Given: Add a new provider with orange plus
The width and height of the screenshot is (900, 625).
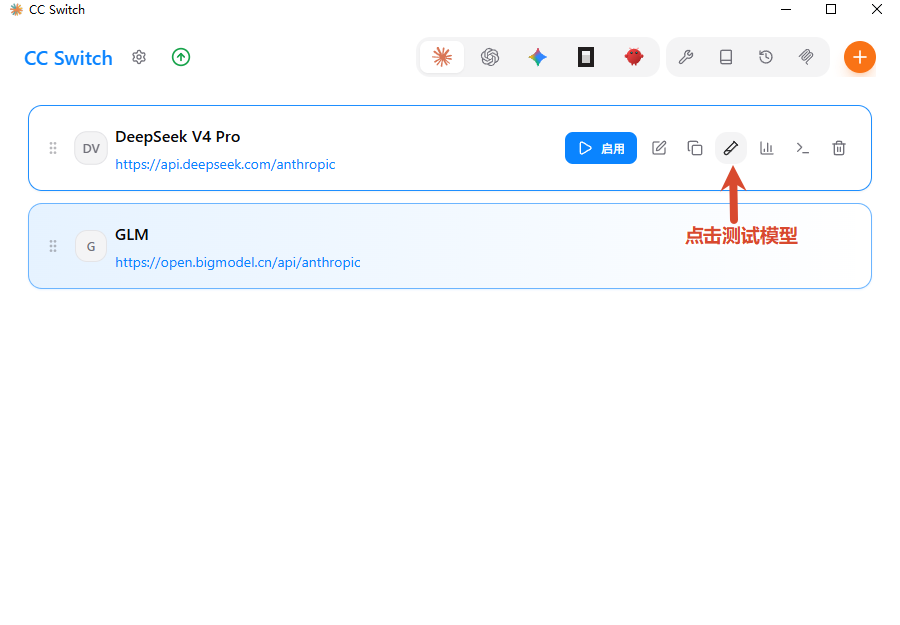Looking at the screenshot, I should tap(859, 57).
